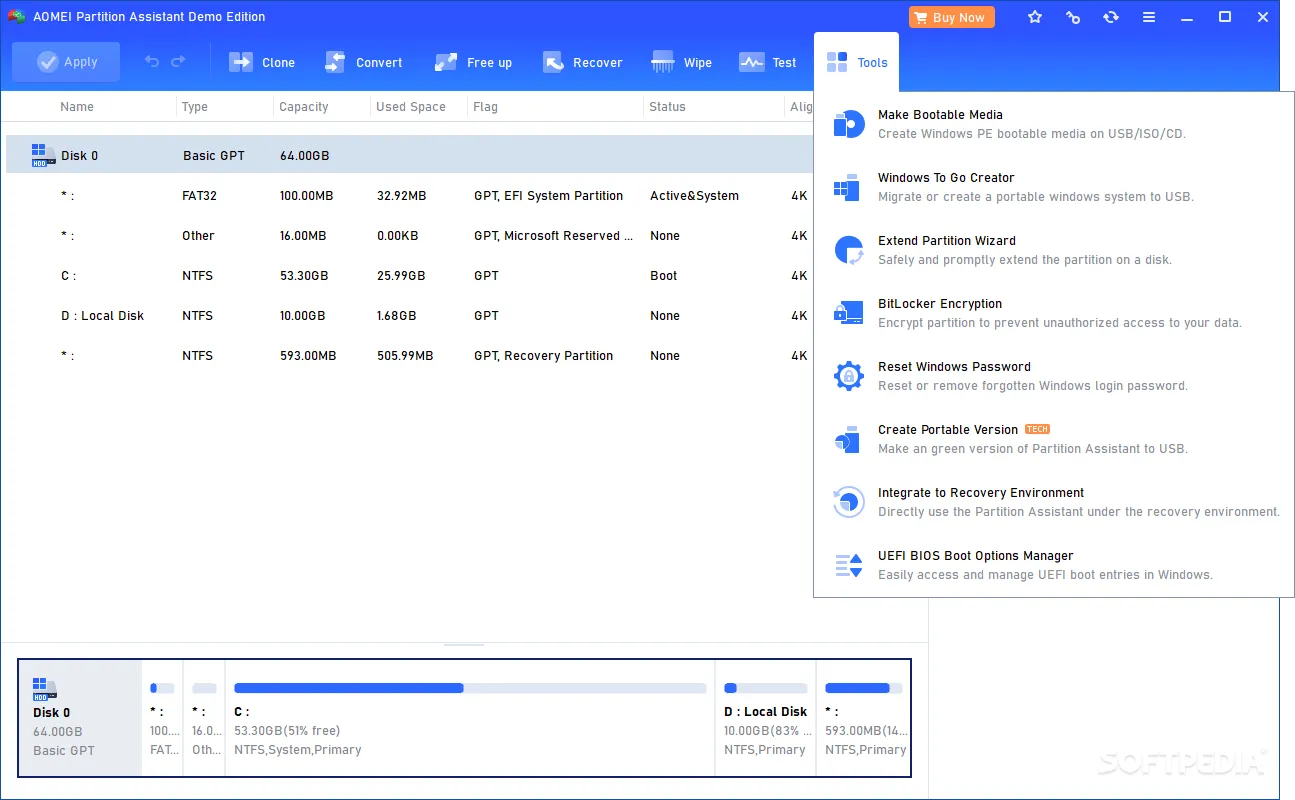This screenshot has width=1295, height=800.
Task: Select the Reset Windows Password gear icon
Action: (x=848, y=376)
